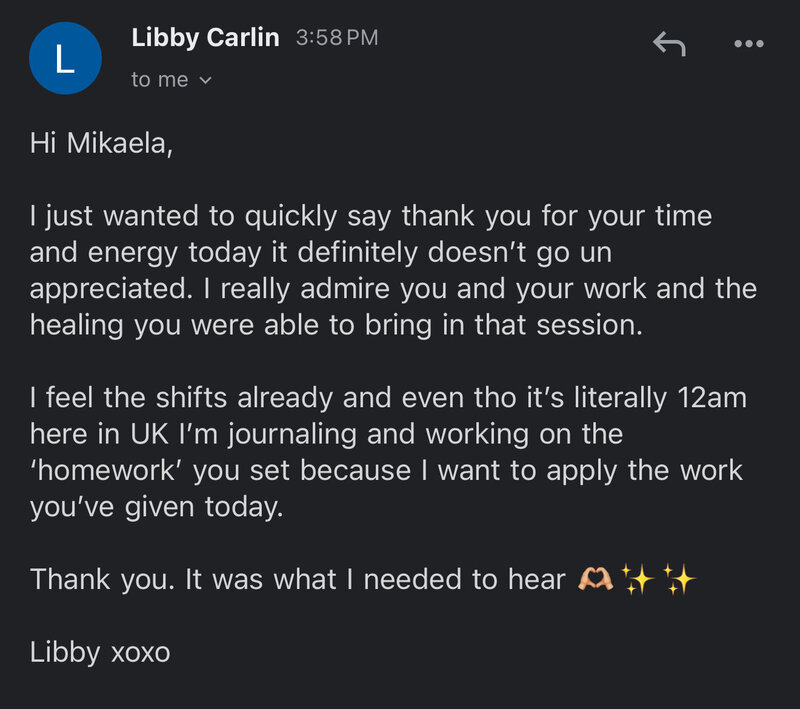Tap the last sparkles emoji
Viewport: 800px width, 709px height.
[x=680, y=579]
